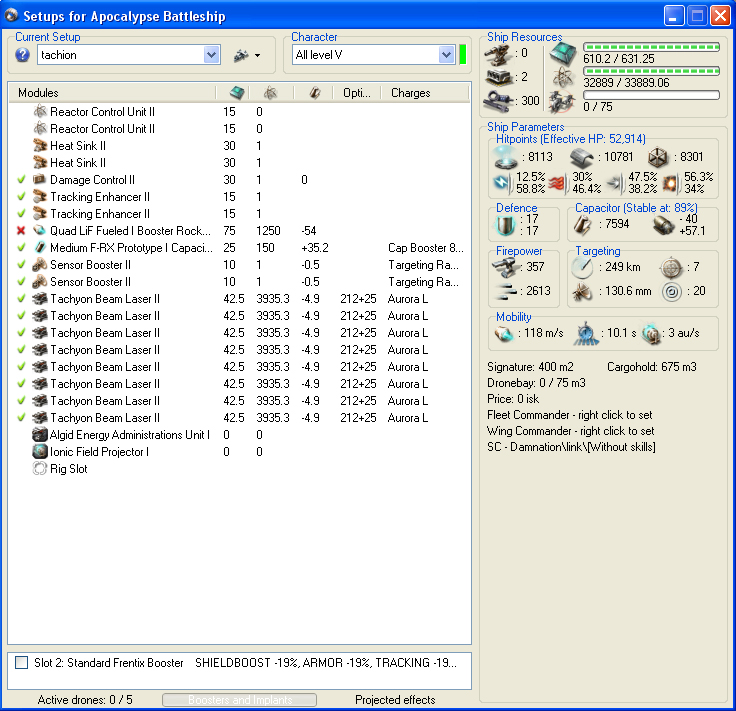Toggle the red X on Quad LiF Booster Rocket
The width and height of the screenshot is (736, 711).
(21, 231)
